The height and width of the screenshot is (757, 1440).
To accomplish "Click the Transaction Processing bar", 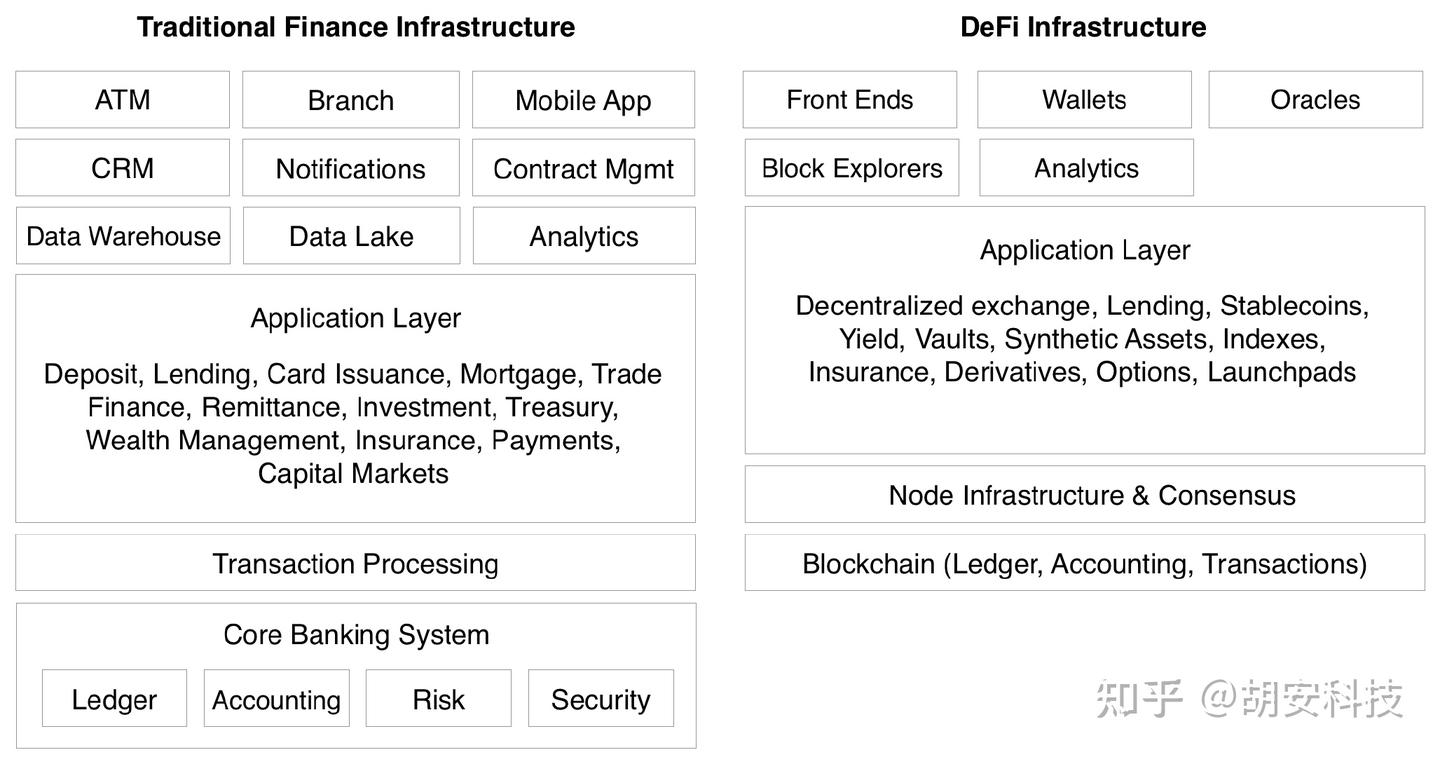I will point(355,563).
